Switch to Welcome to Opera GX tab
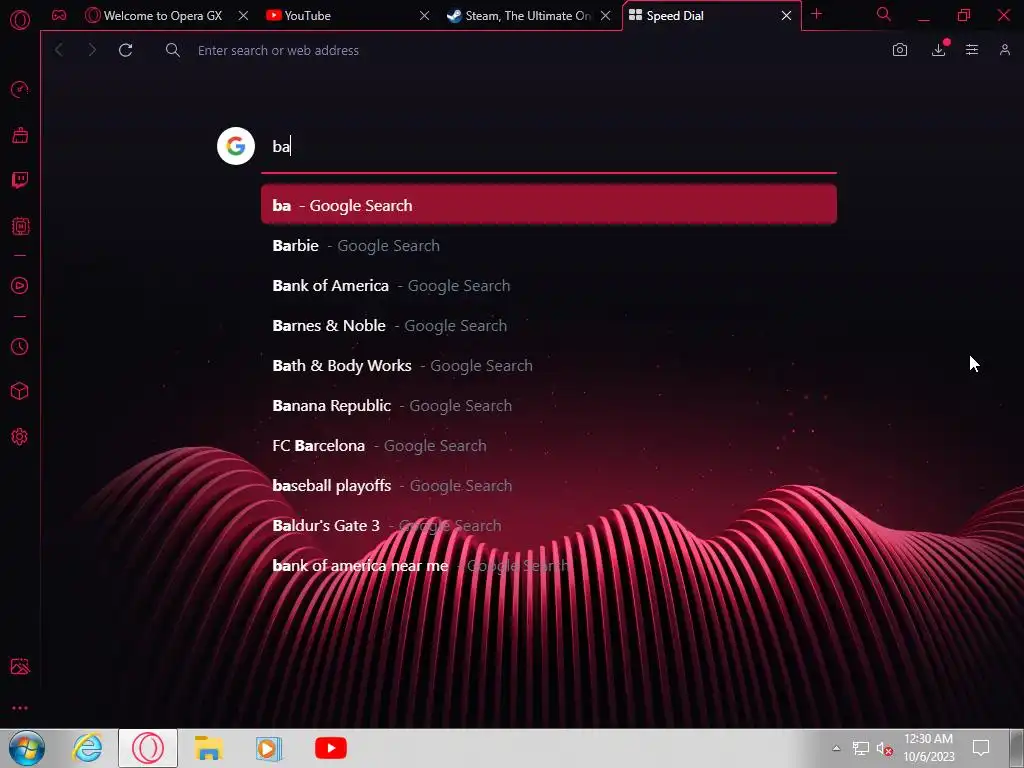The width and height of the screenshot is (1024, 768). 163,16
